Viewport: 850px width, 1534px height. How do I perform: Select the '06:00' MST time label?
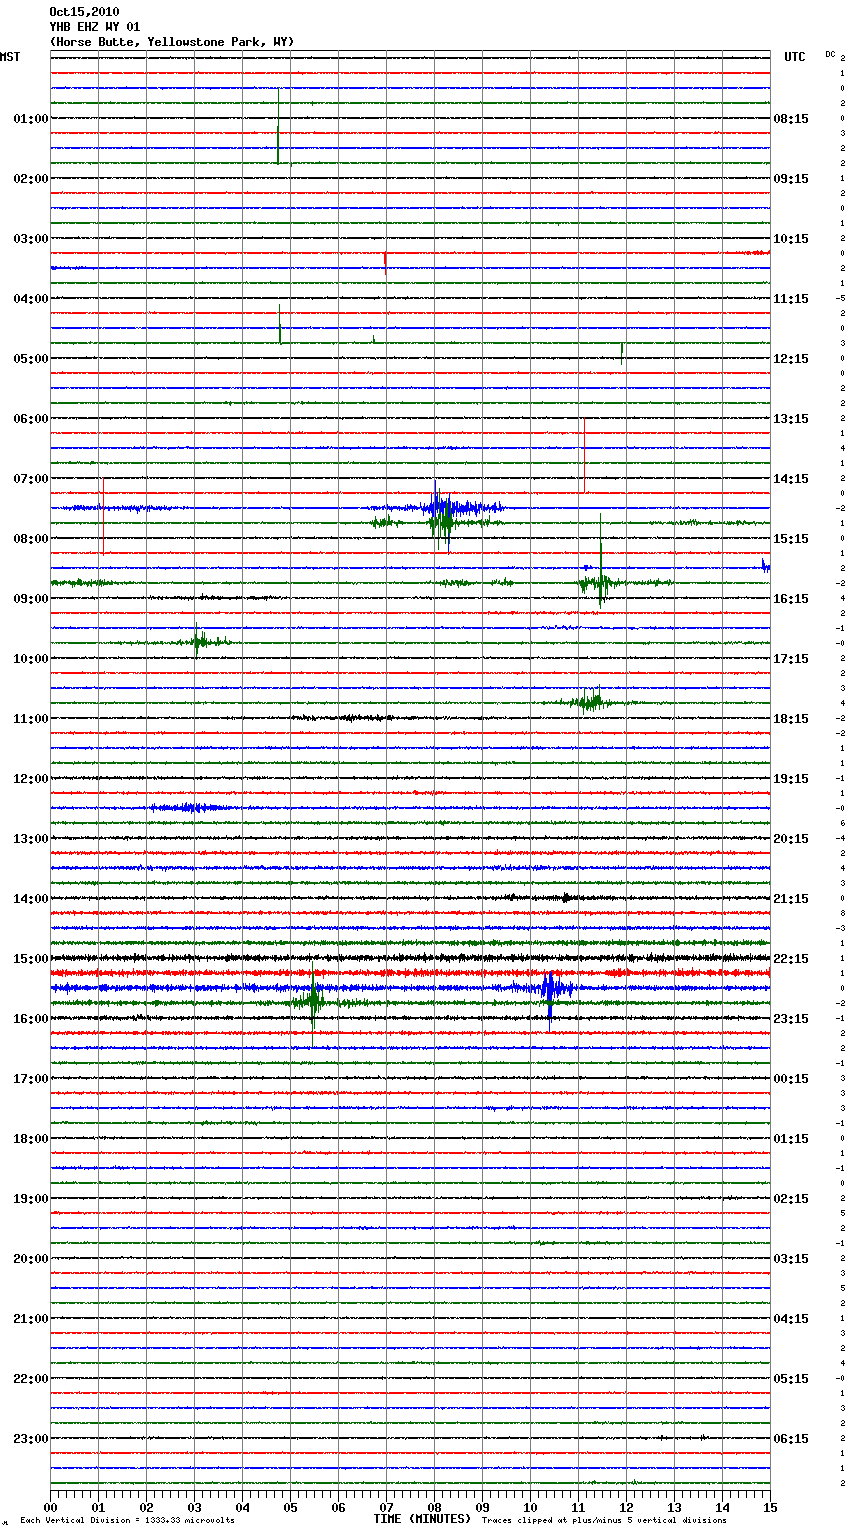pyautogui.click(x=31, y=419)
